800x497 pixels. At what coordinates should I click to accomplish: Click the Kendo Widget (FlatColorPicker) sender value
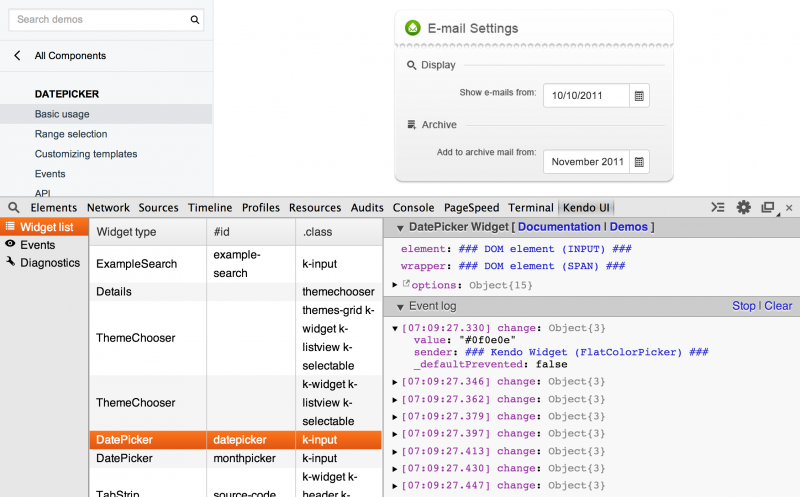587,352
